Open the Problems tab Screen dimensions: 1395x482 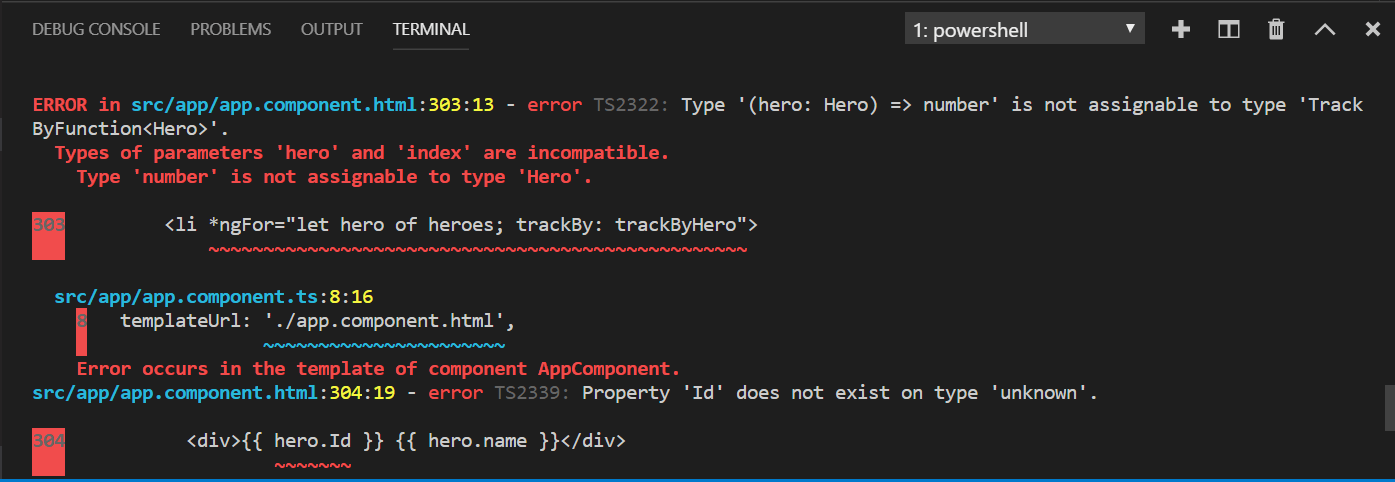click(230, 29)
